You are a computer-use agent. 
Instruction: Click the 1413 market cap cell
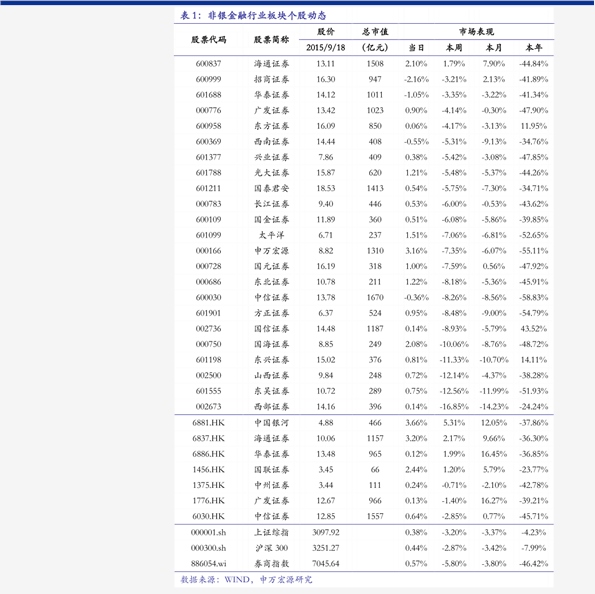375,188
